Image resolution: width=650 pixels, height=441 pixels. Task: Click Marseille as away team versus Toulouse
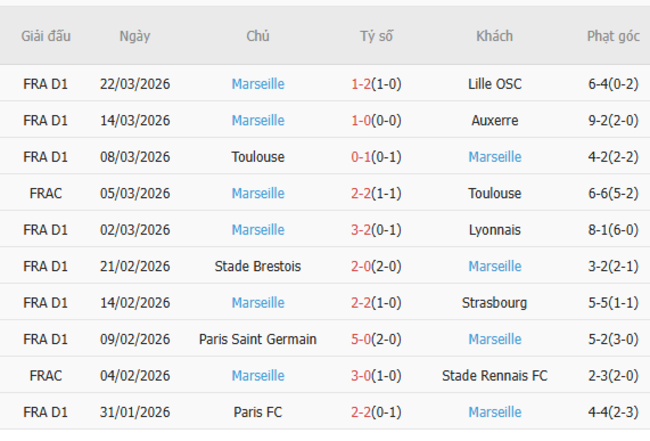tap(494, 157)
